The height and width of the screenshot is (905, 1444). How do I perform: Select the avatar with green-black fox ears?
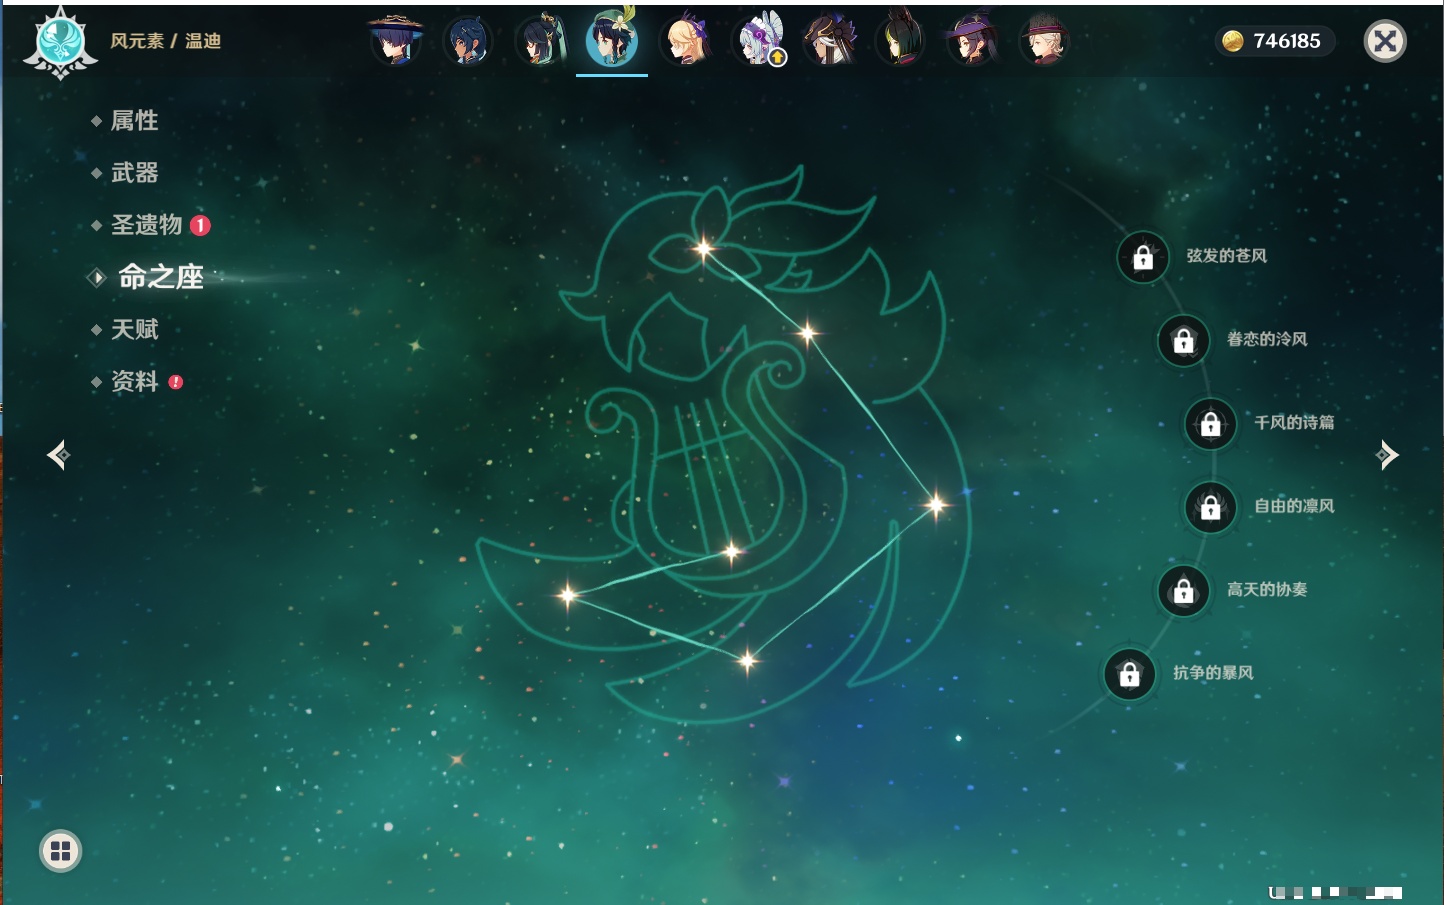click(900, 41)
